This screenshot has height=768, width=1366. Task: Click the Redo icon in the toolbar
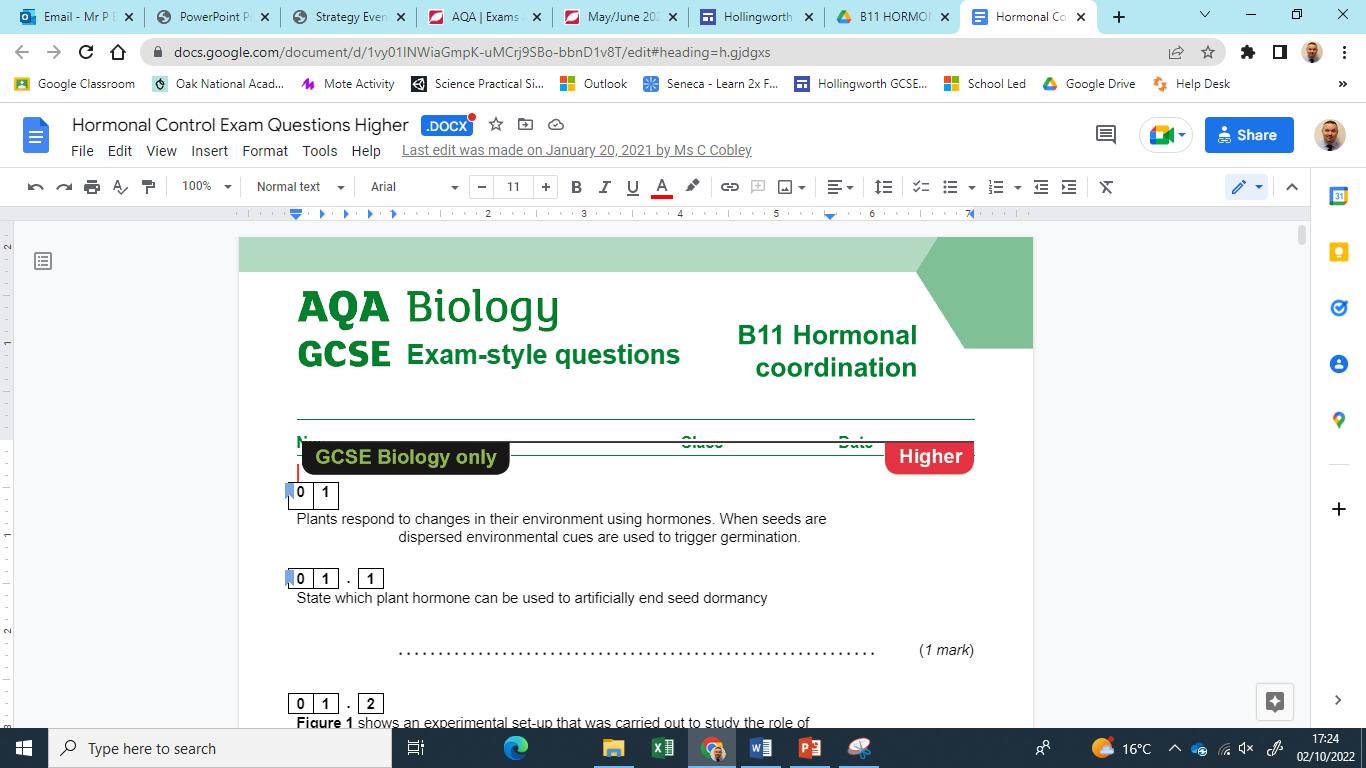pos(64,187)
